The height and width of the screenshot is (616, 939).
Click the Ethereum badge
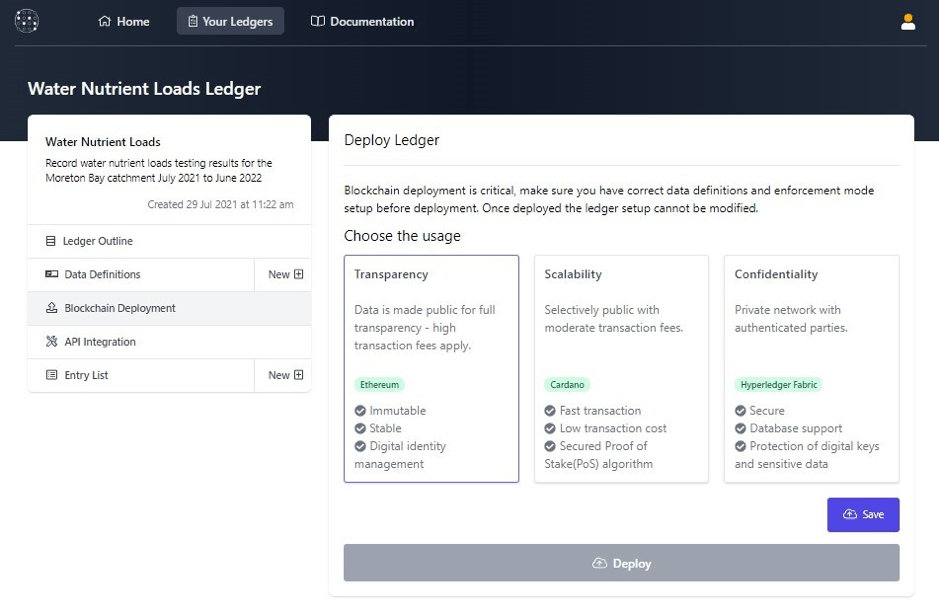point(380,385)
